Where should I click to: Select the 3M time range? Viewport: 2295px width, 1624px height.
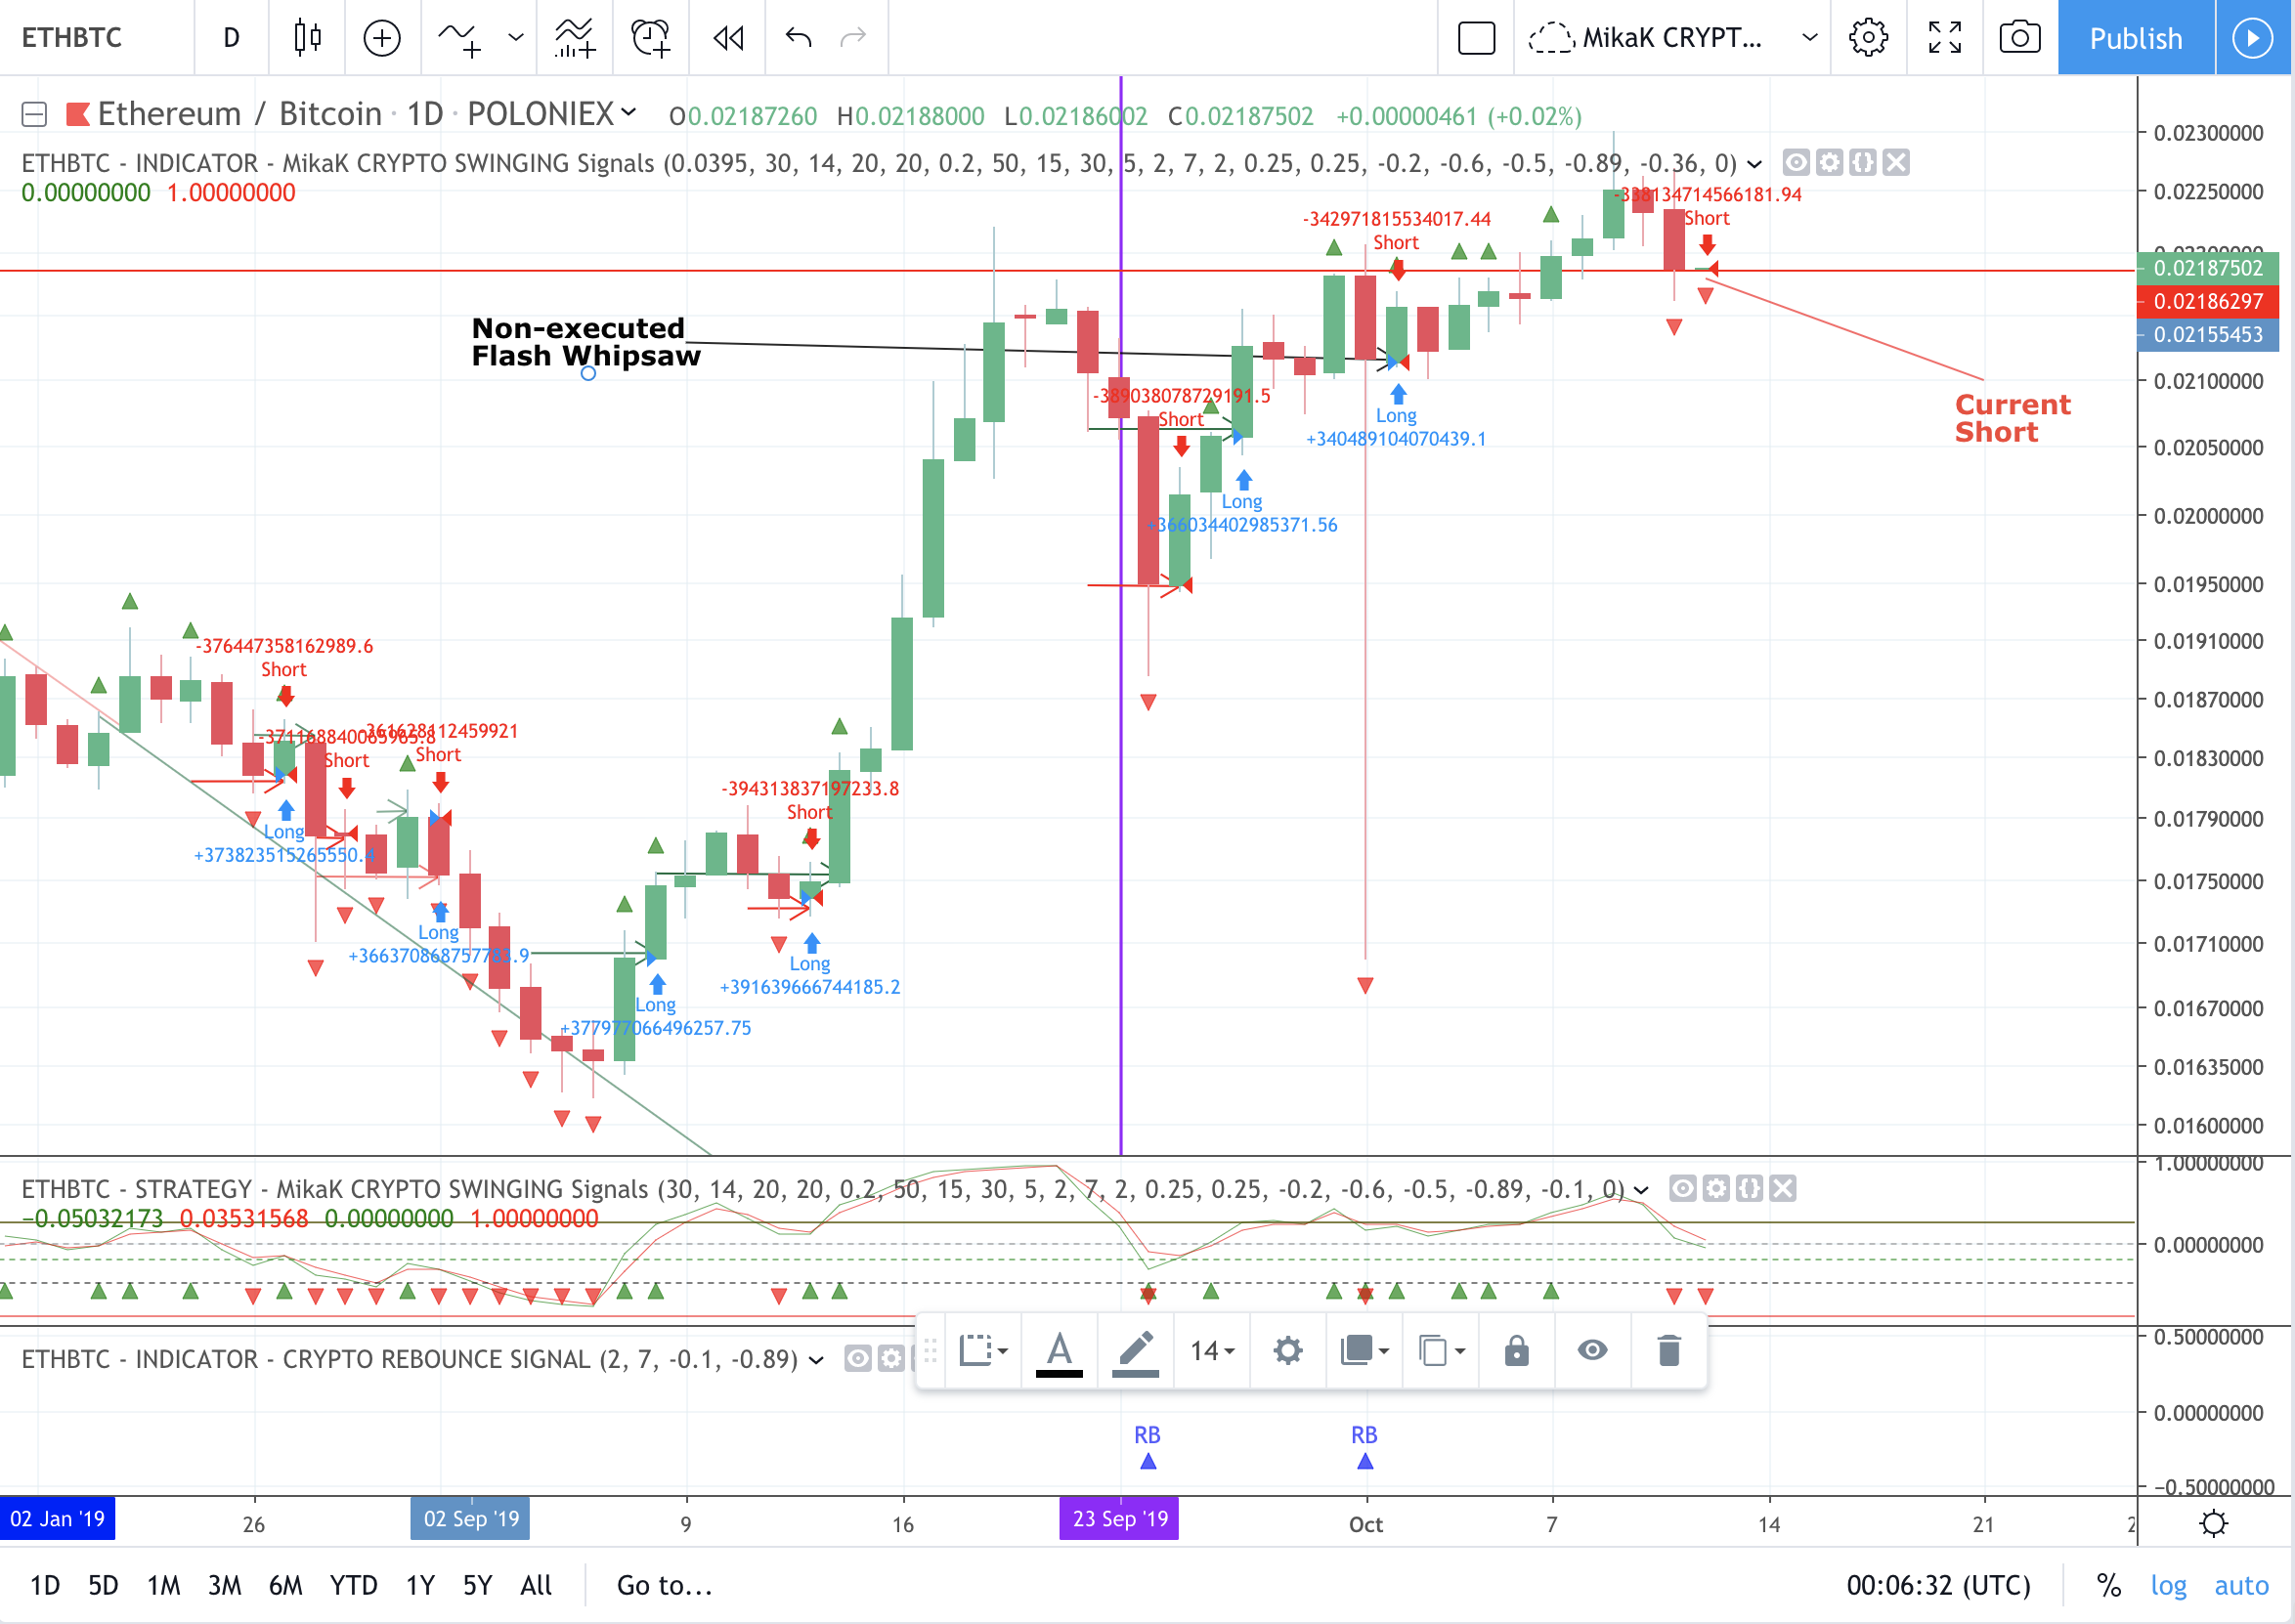(224, 1585)
